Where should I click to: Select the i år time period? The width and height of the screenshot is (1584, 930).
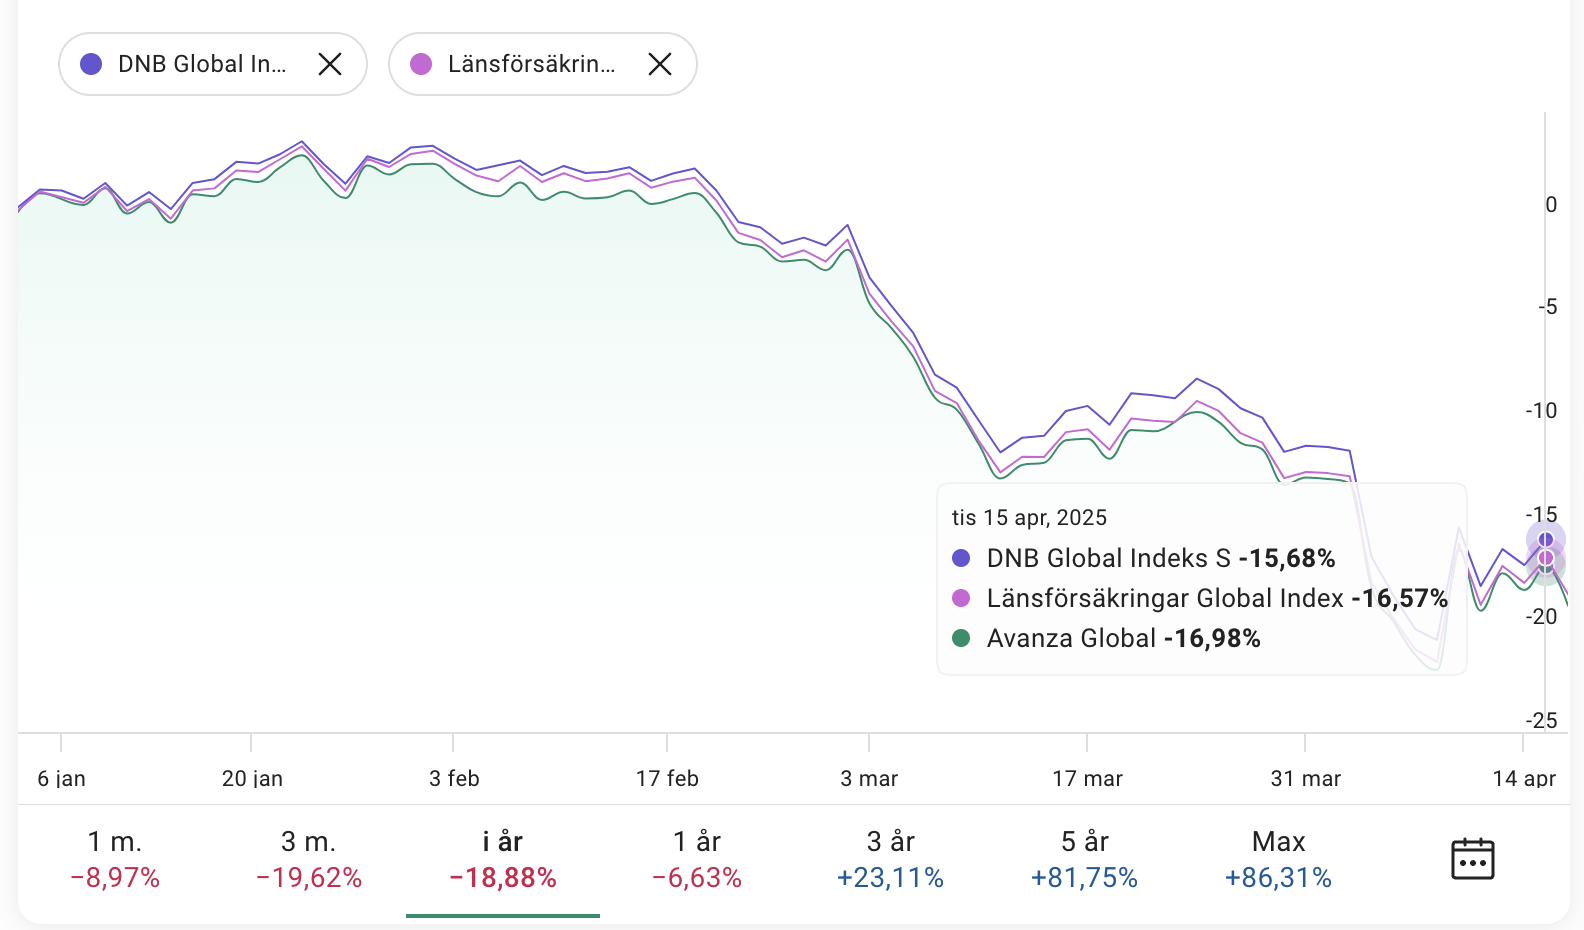pyautogui.click(x=503, y=859)
